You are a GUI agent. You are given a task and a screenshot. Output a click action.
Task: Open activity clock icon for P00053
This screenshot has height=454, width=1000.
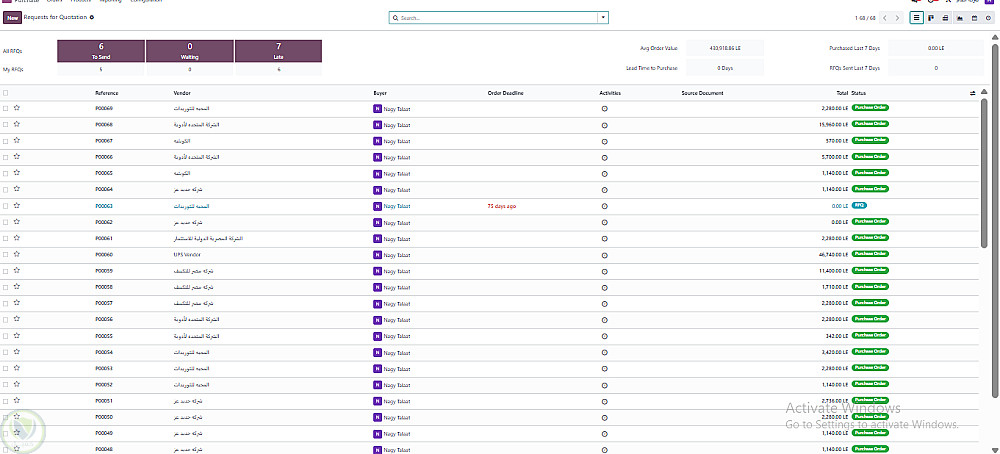[605, 369]
